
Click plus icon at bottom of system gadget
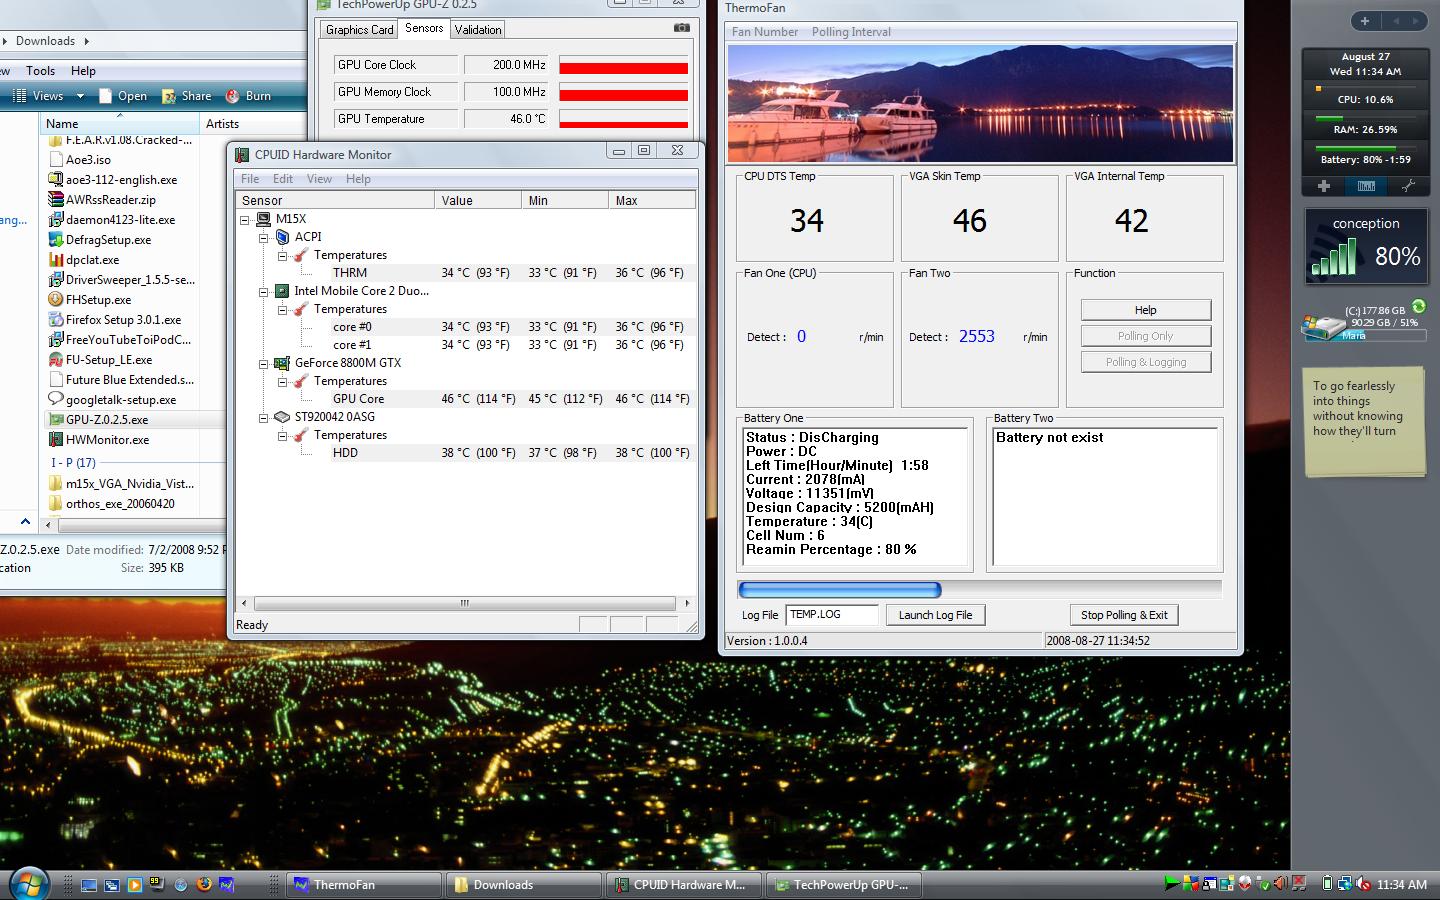click(1323, 186)
